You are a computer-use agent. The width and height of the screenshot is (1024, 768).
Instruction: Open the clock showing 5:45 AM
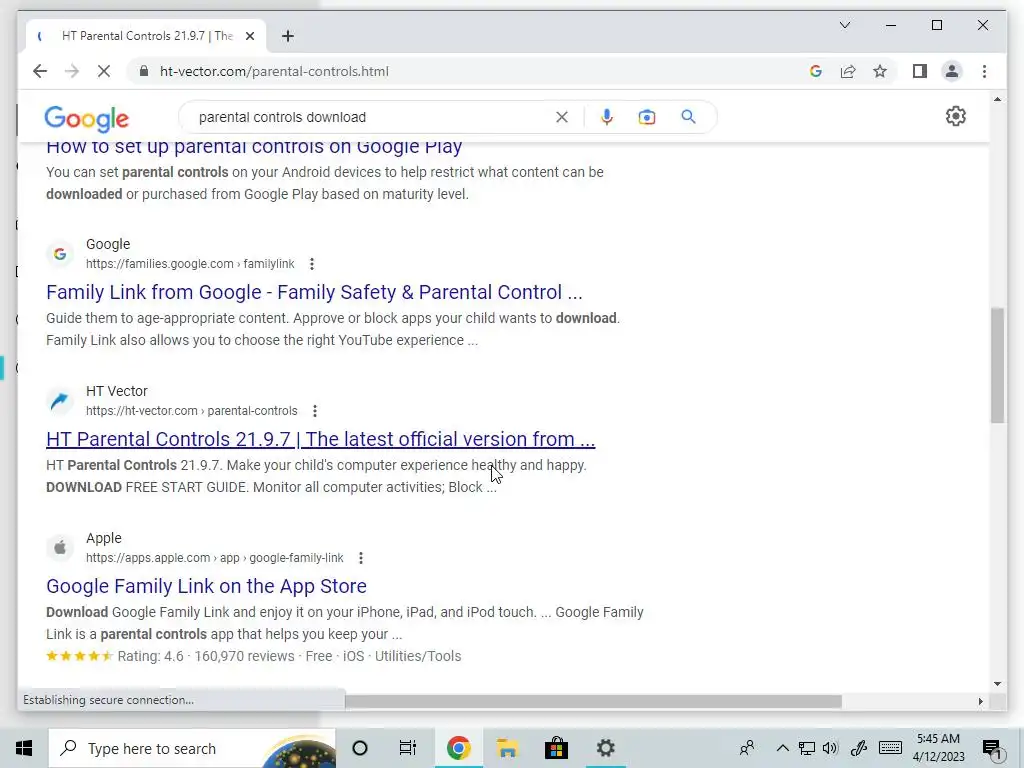(x=938, y=748)
